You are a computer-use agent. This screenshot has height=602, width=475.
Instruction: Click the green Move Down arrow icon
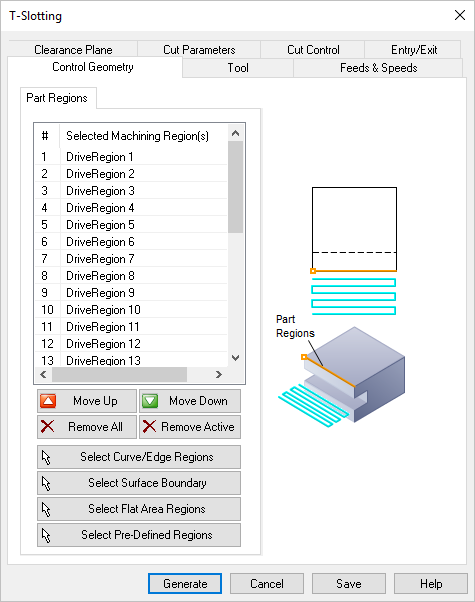150,401
